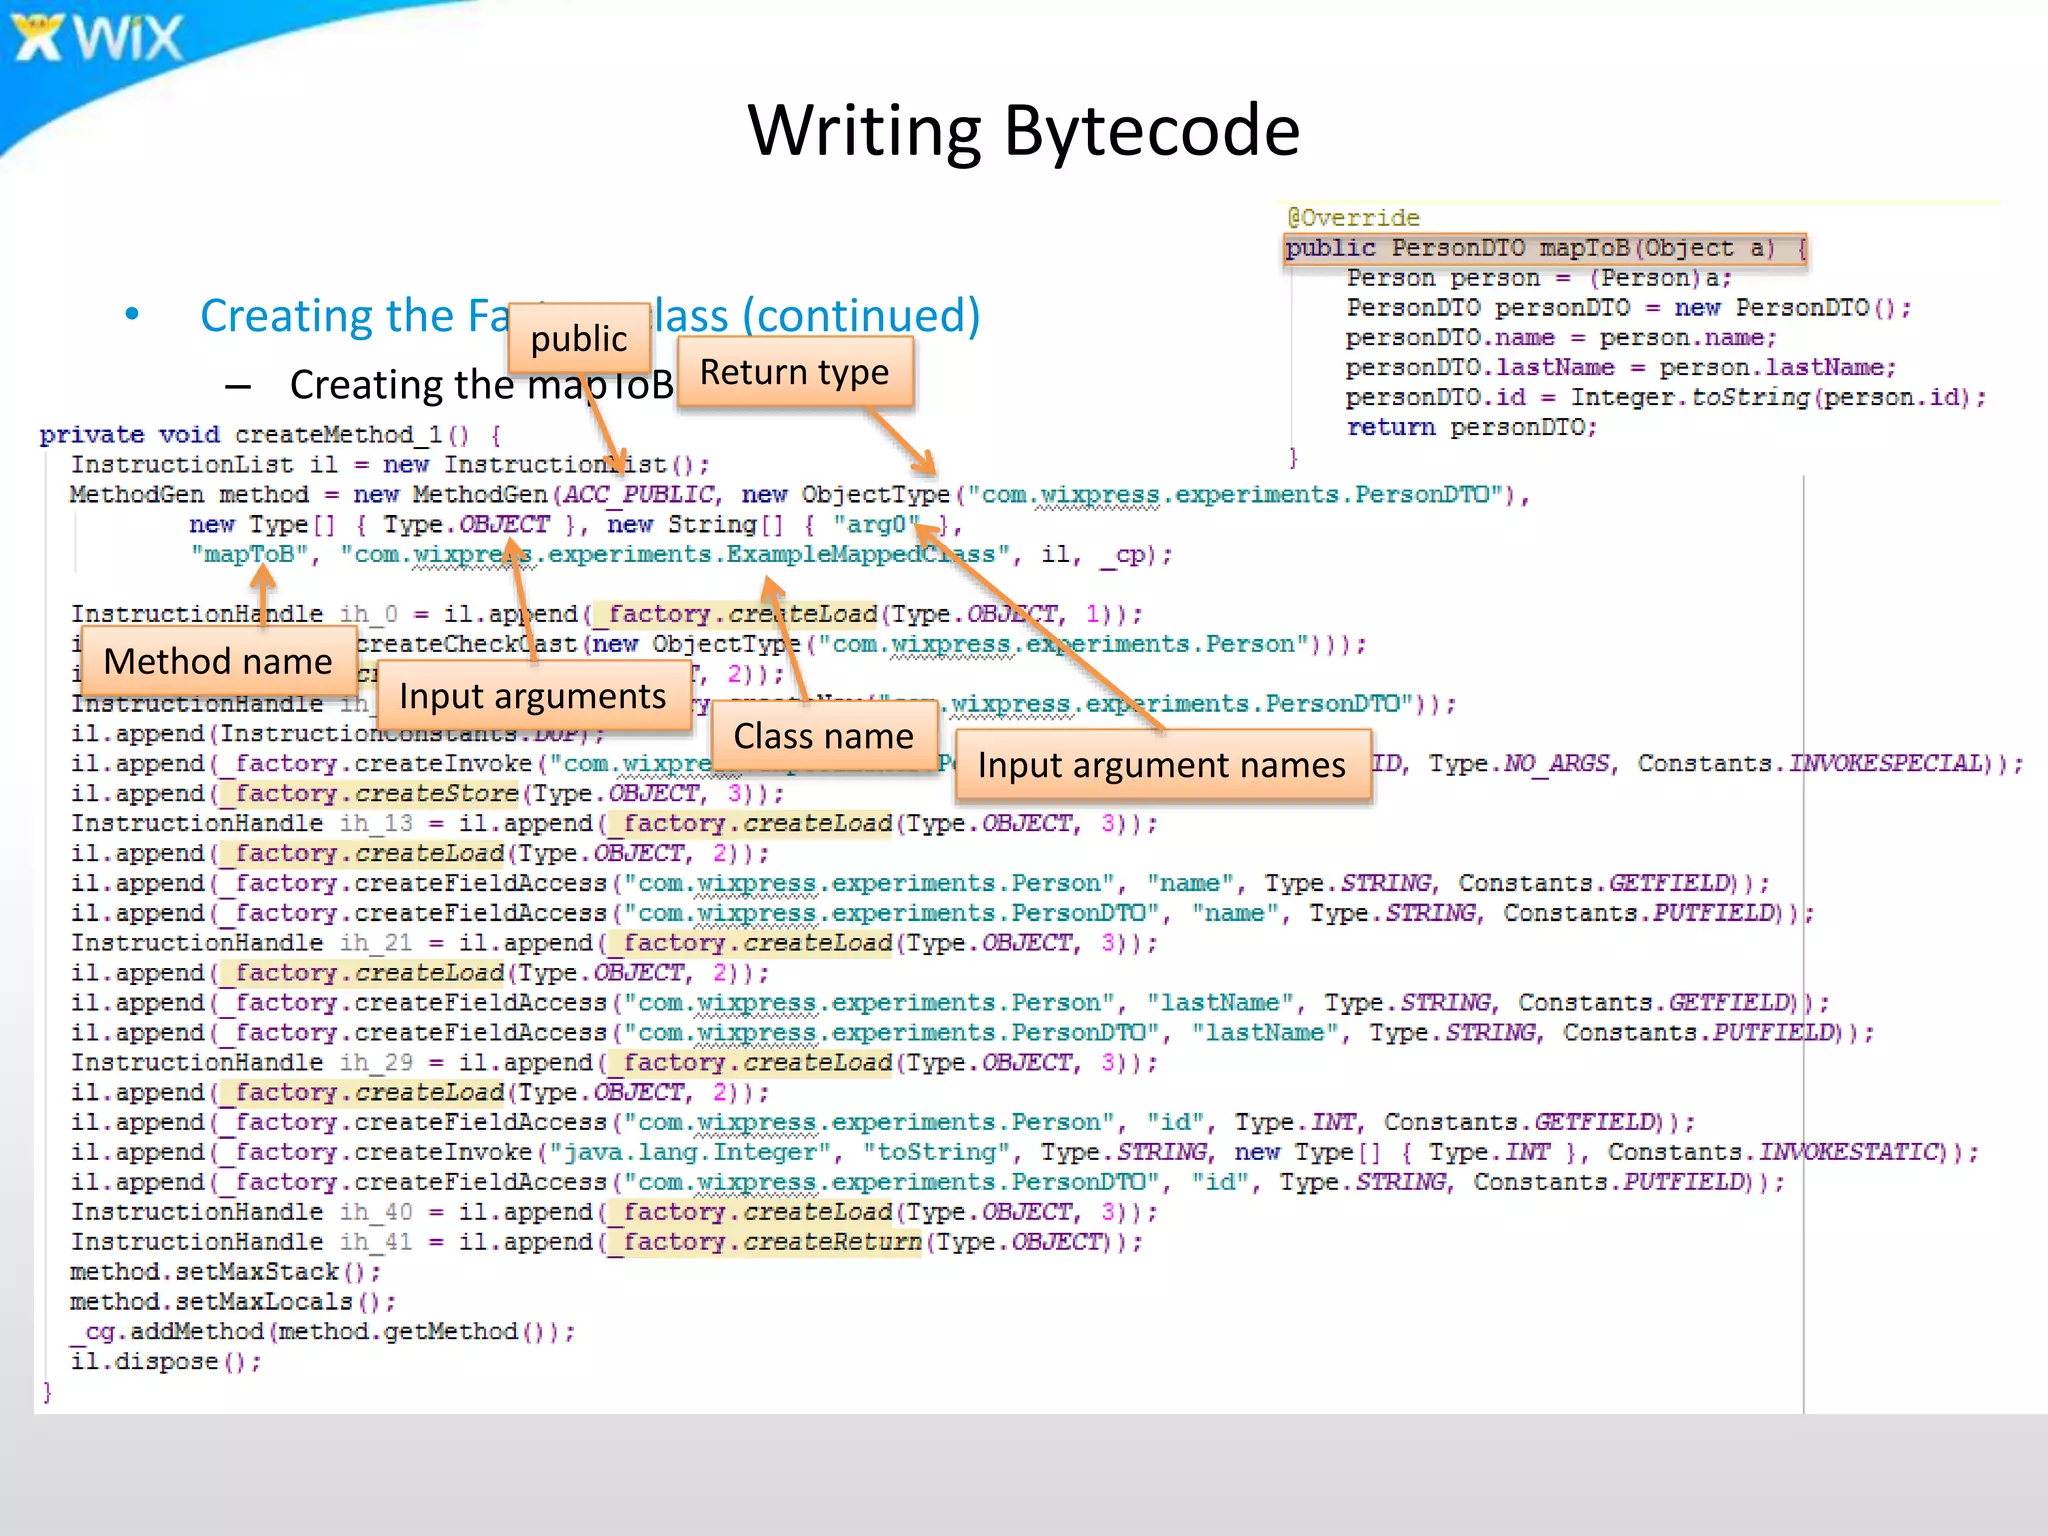Click the 'Return type' callout box
2048x1536 pixels.
[795, 372]
